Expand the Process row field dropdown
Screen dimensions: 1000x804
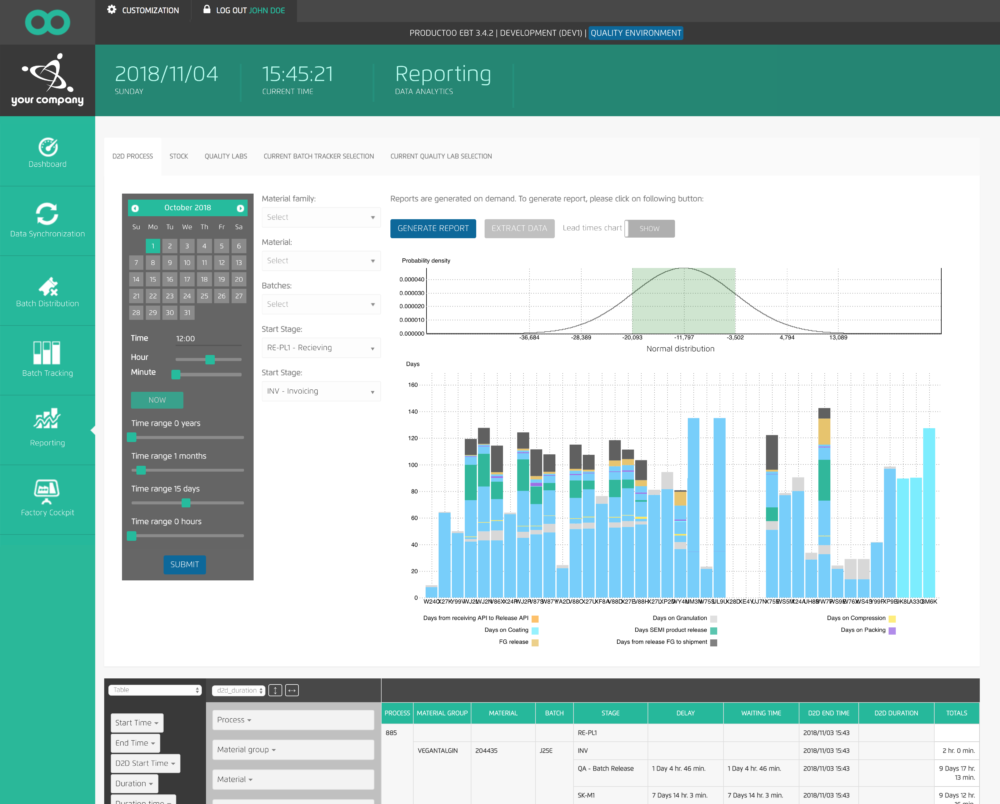[293, 720]
